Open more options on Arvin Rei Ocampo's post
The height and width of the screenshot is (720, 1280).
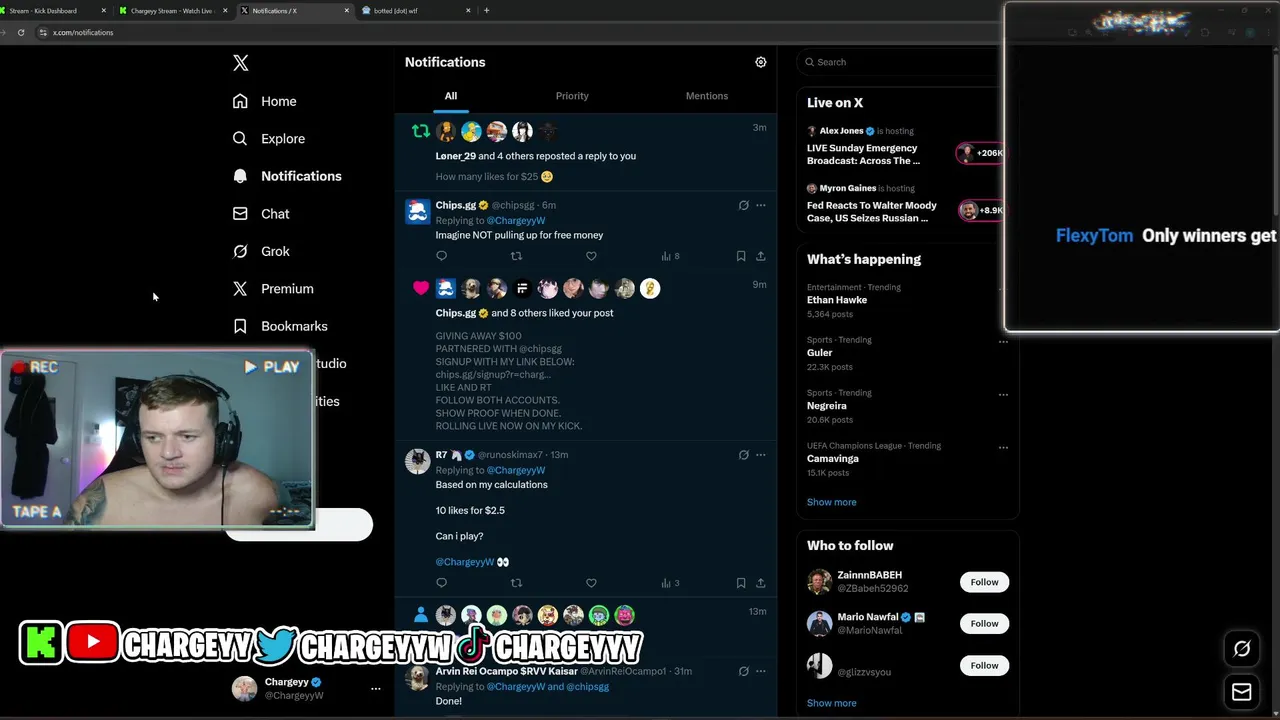(x=761, y=671)
